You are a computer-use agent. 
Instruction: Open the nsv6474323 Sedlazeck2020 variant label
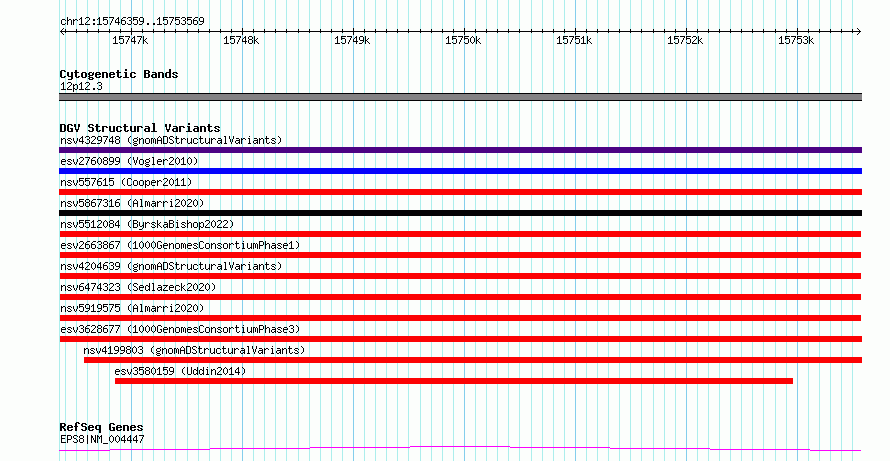(138, 287)
